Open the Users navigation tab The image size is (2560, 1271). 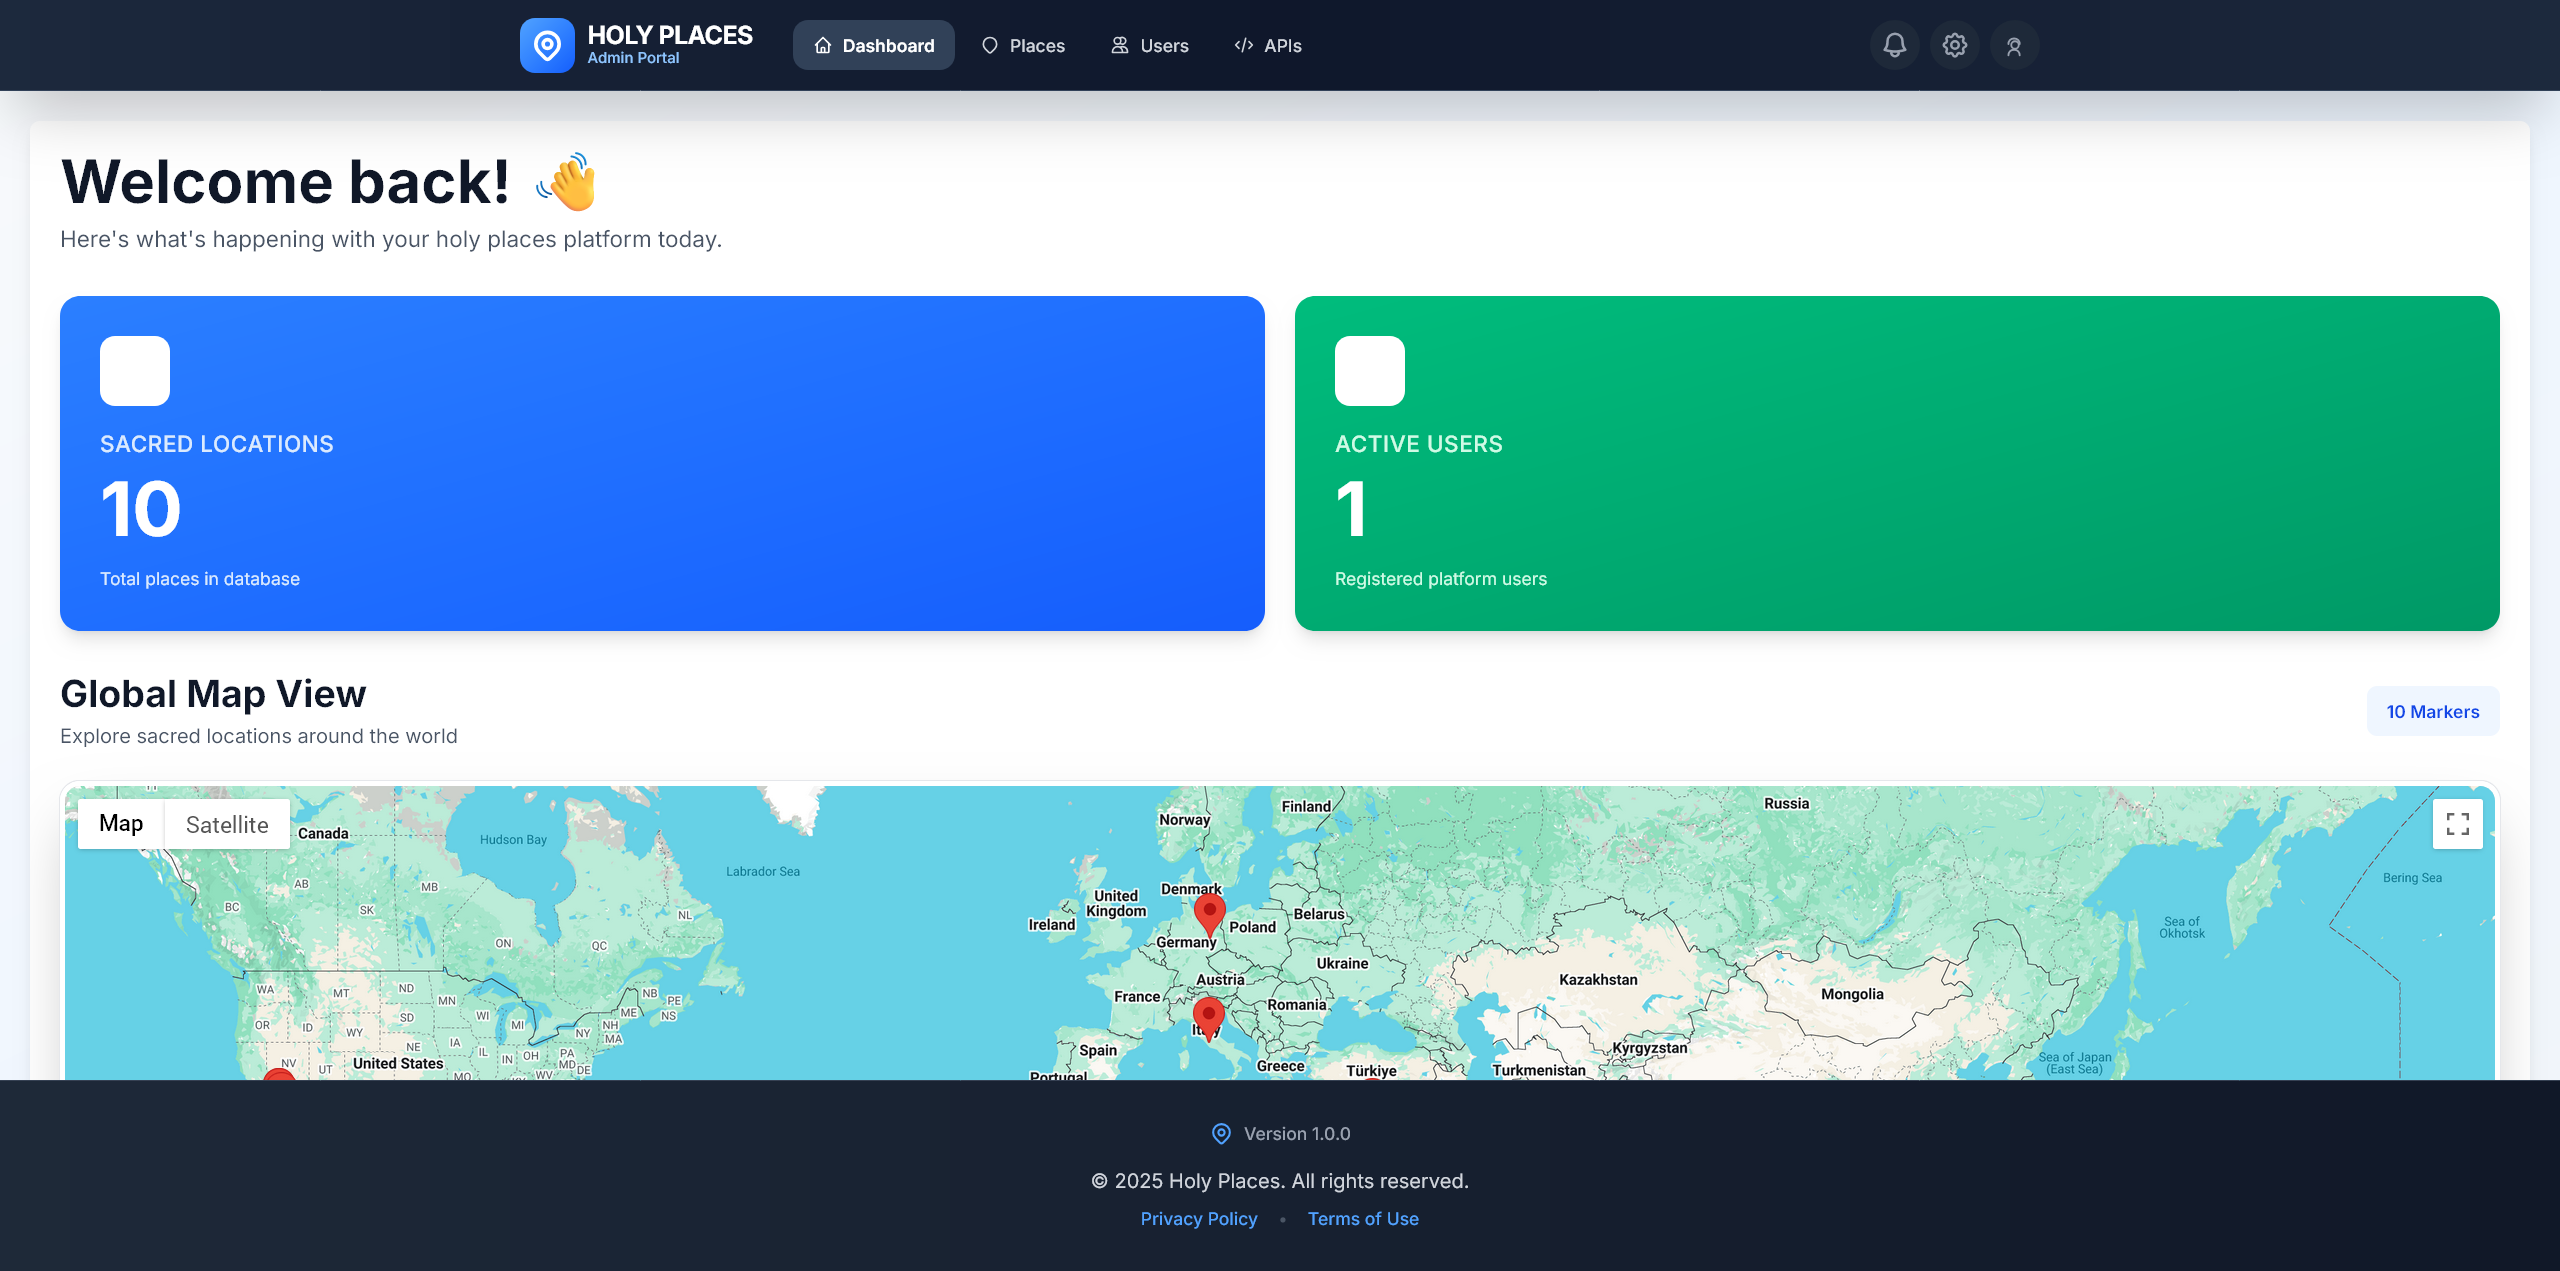click(1150, 45)
